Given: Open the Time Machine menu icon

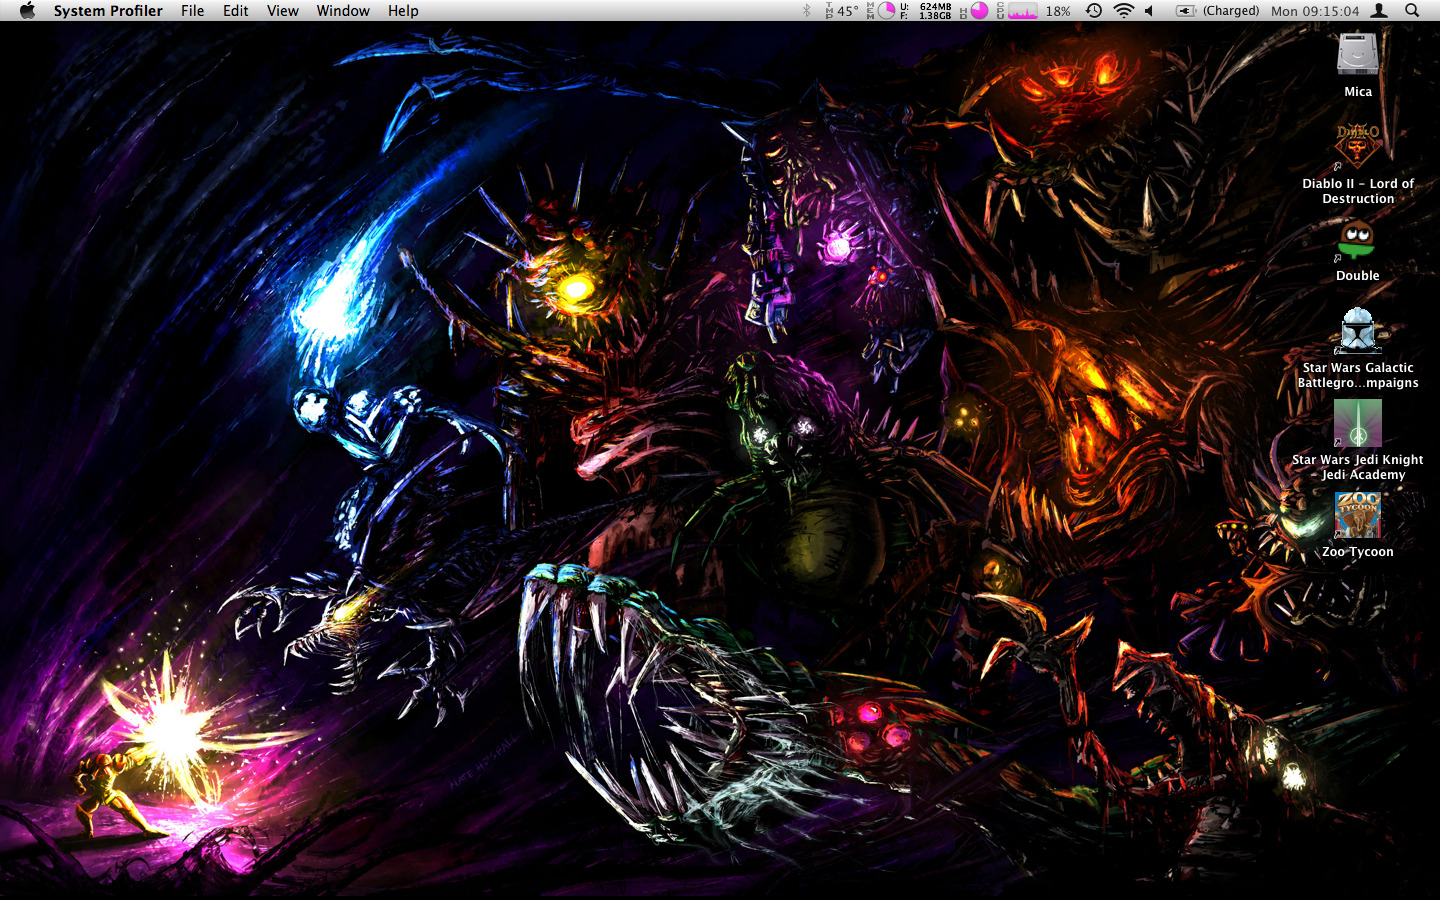Looking at the screenshot, I should (1094, 11).
